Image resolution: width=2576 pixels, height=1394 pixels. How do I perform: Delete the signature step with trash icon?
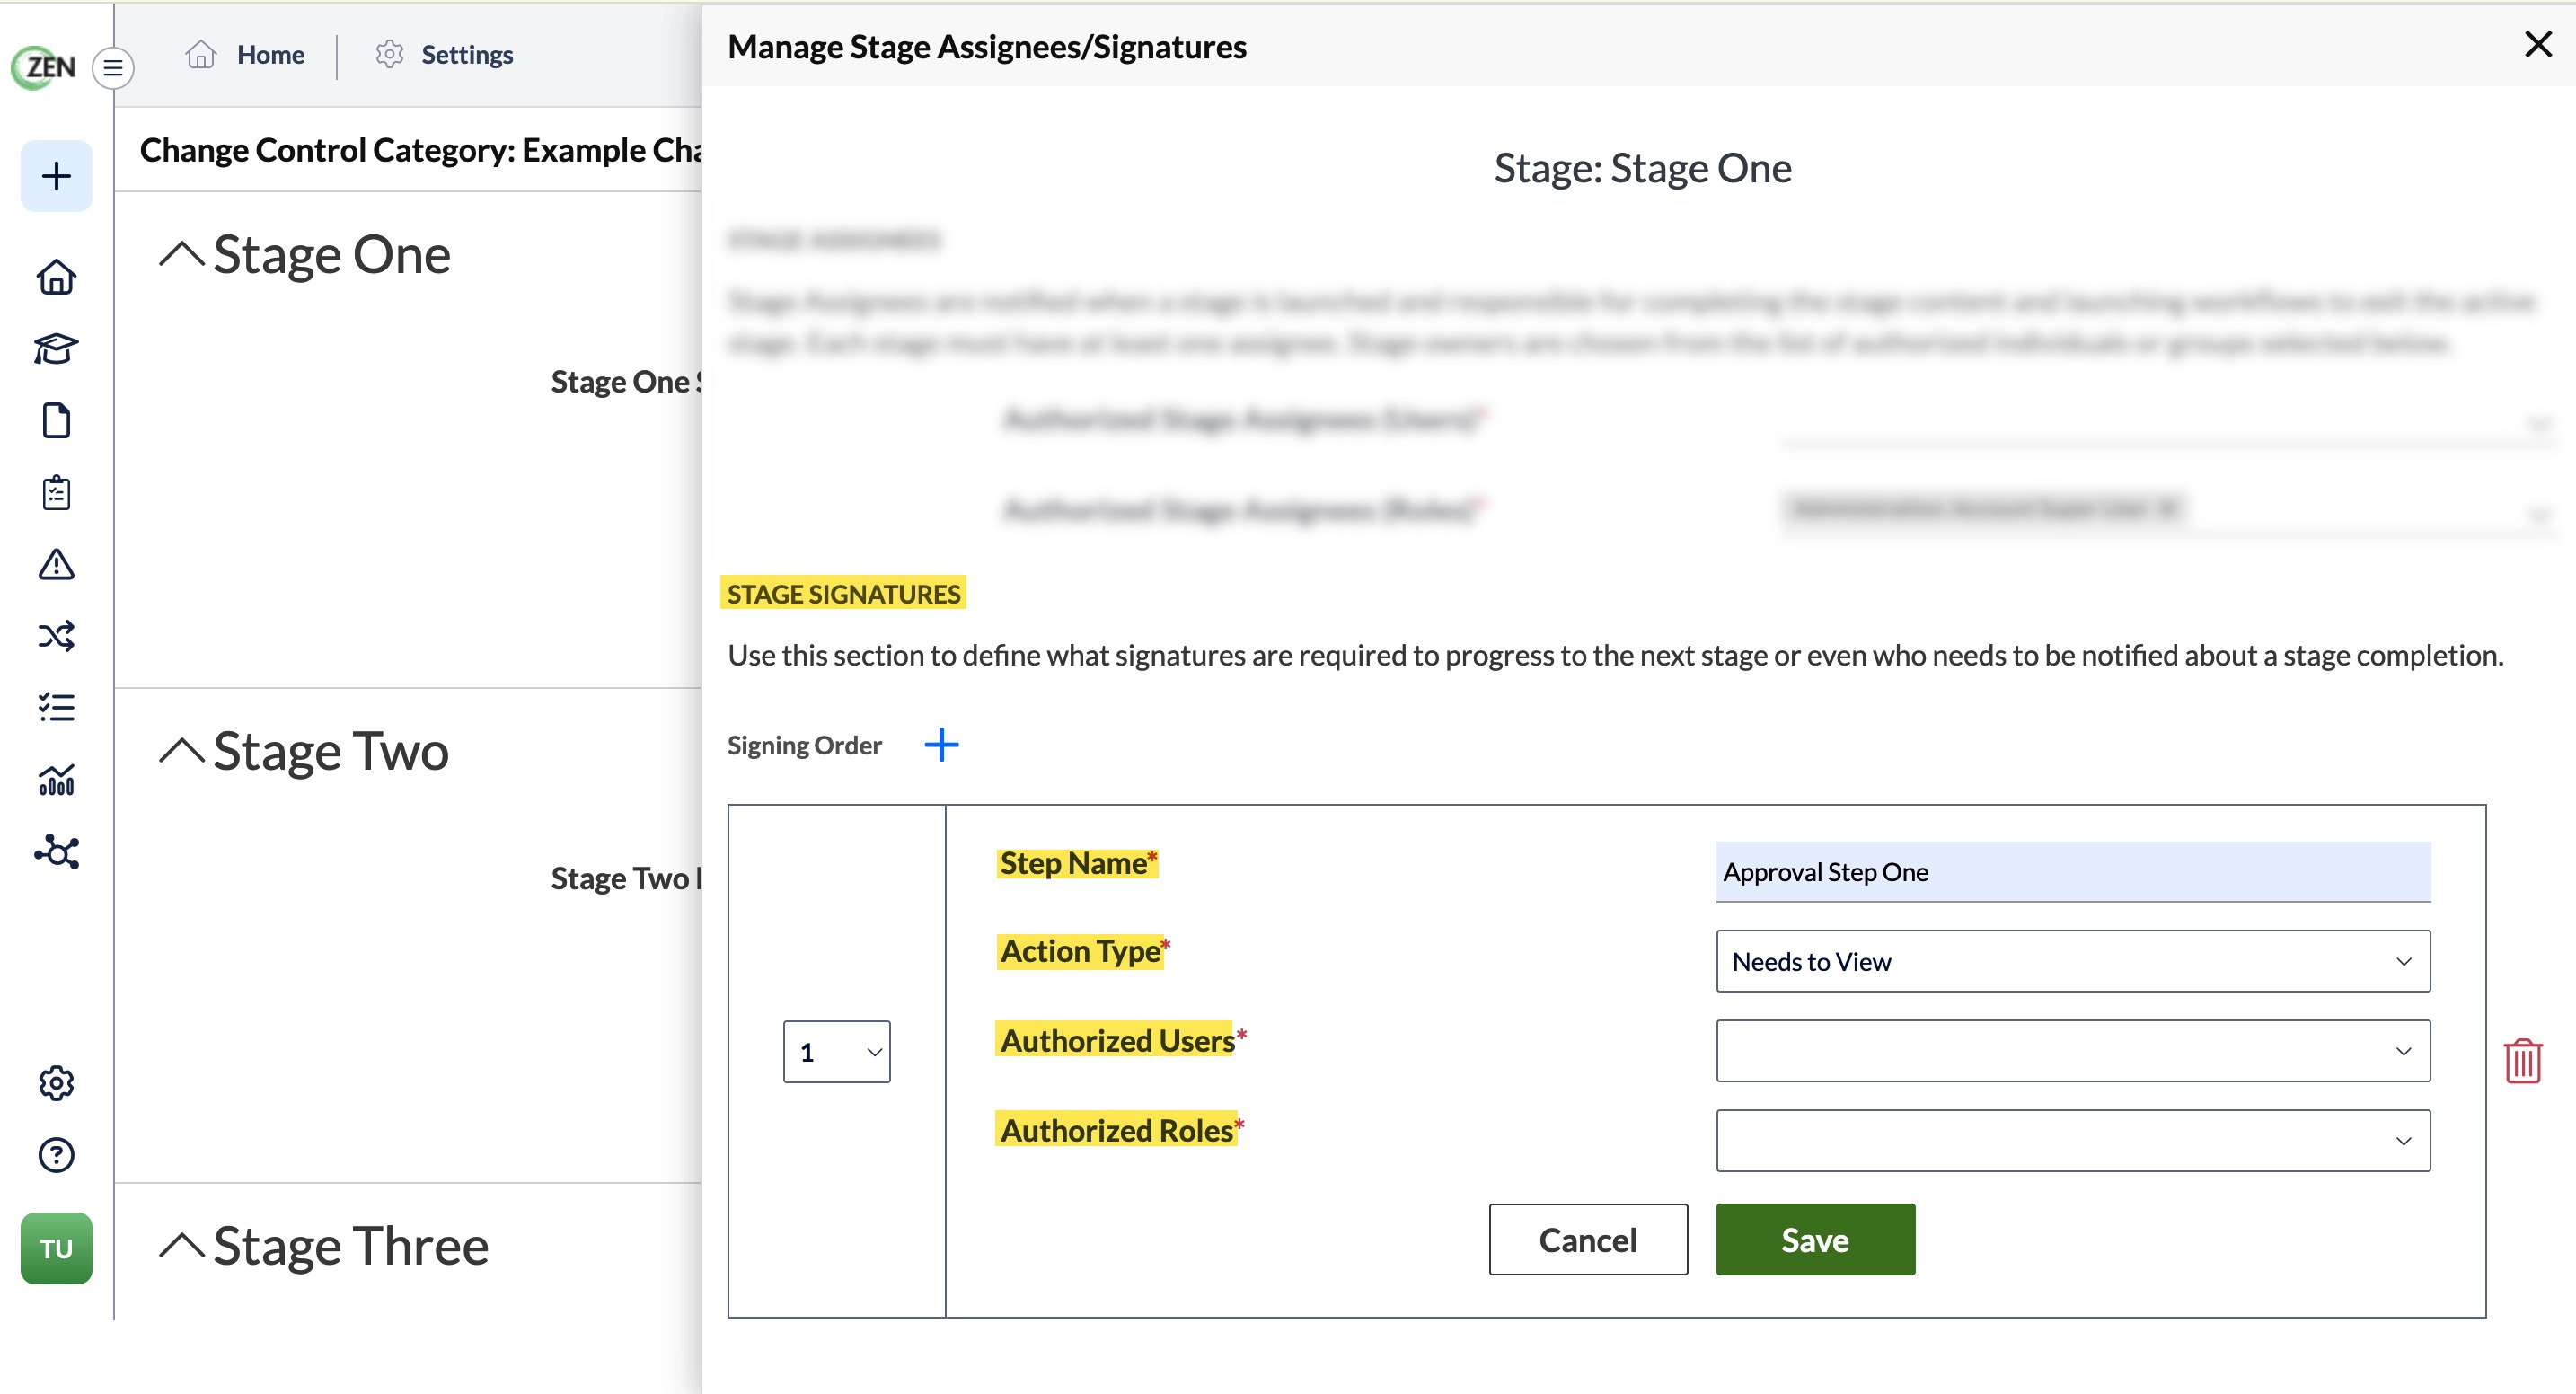coord(2523,1061)
